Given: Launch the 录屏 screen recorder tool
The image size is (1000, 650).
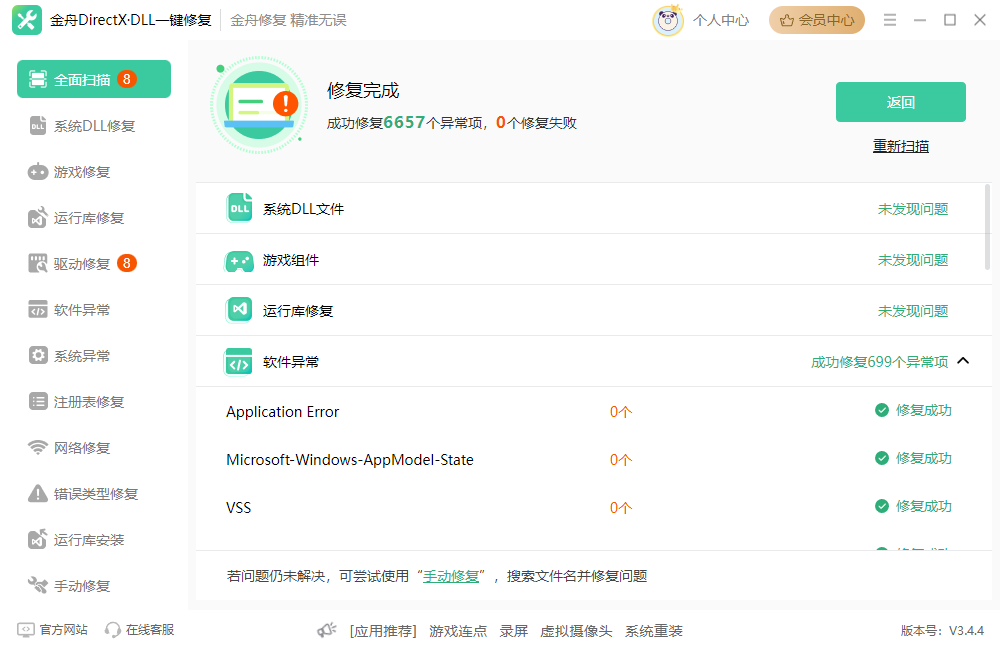Looking at the screenshot, I should (x=513, y=631).
